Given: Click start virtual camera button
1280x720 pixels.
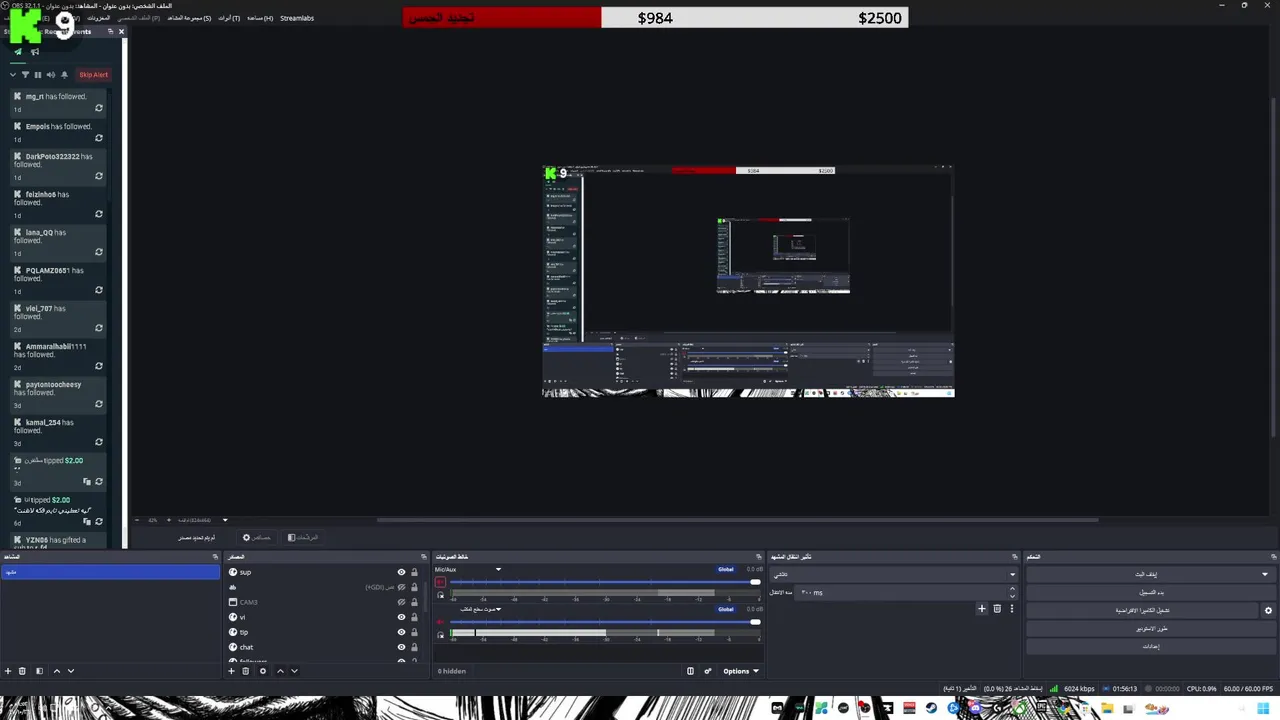Looking at the screenshot, I should [x=1143, y=610].
